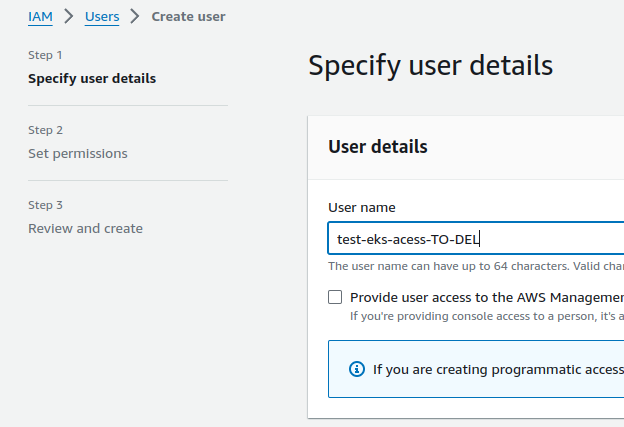The width and height of the screenshot is (624, 427).
Task: Enable the AWS Management Console access checkbox
Action: point(335,297)
